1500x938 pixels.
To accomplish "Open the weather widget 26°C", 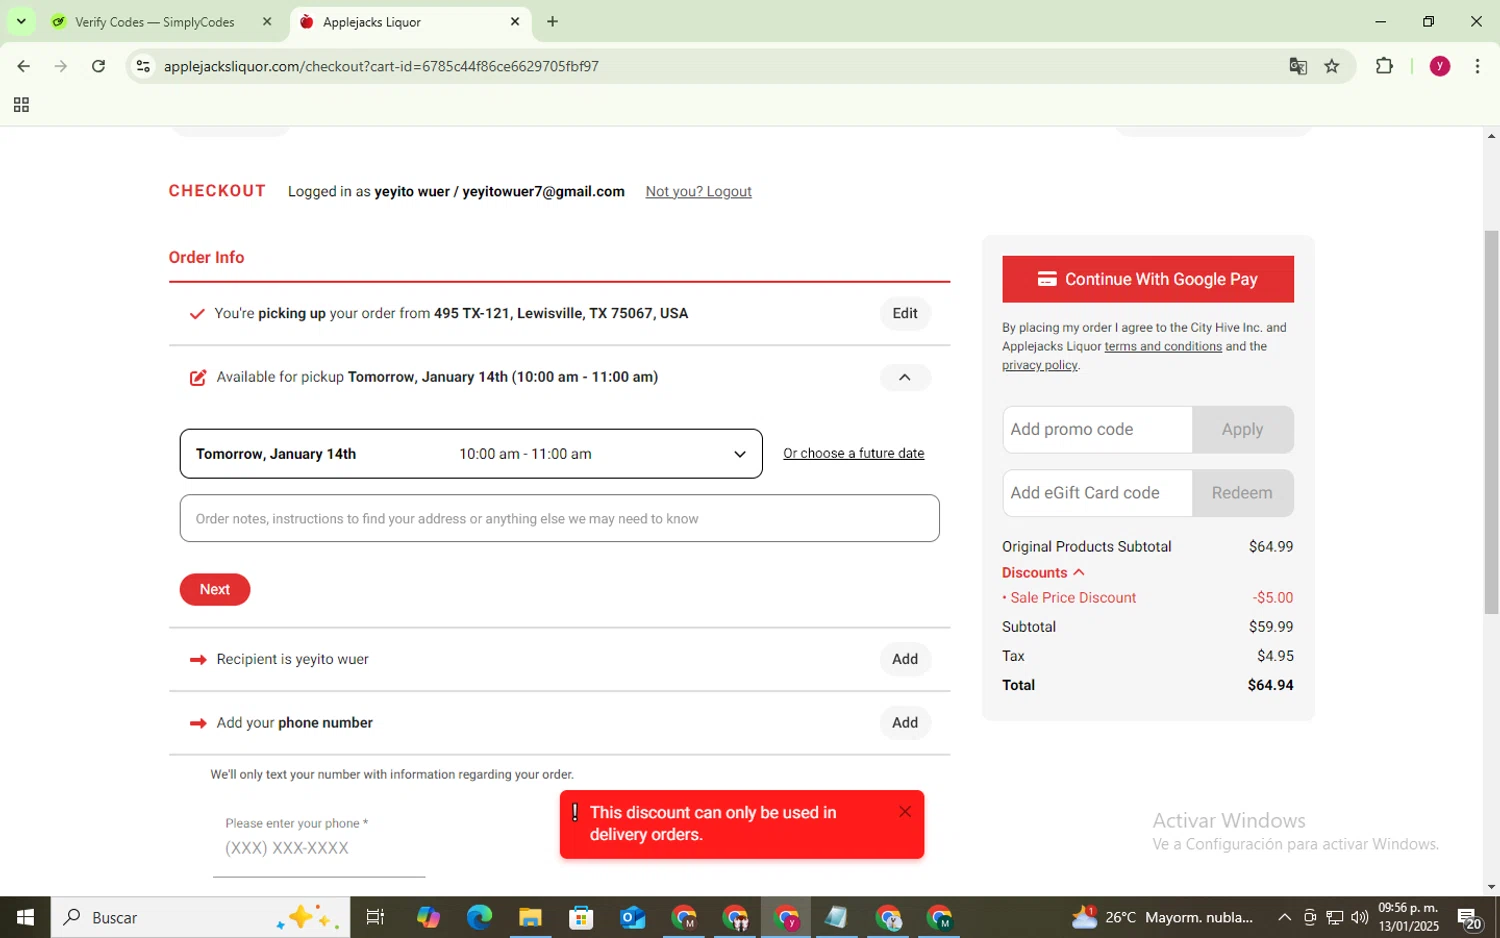I will click(x=1162, y=917).
